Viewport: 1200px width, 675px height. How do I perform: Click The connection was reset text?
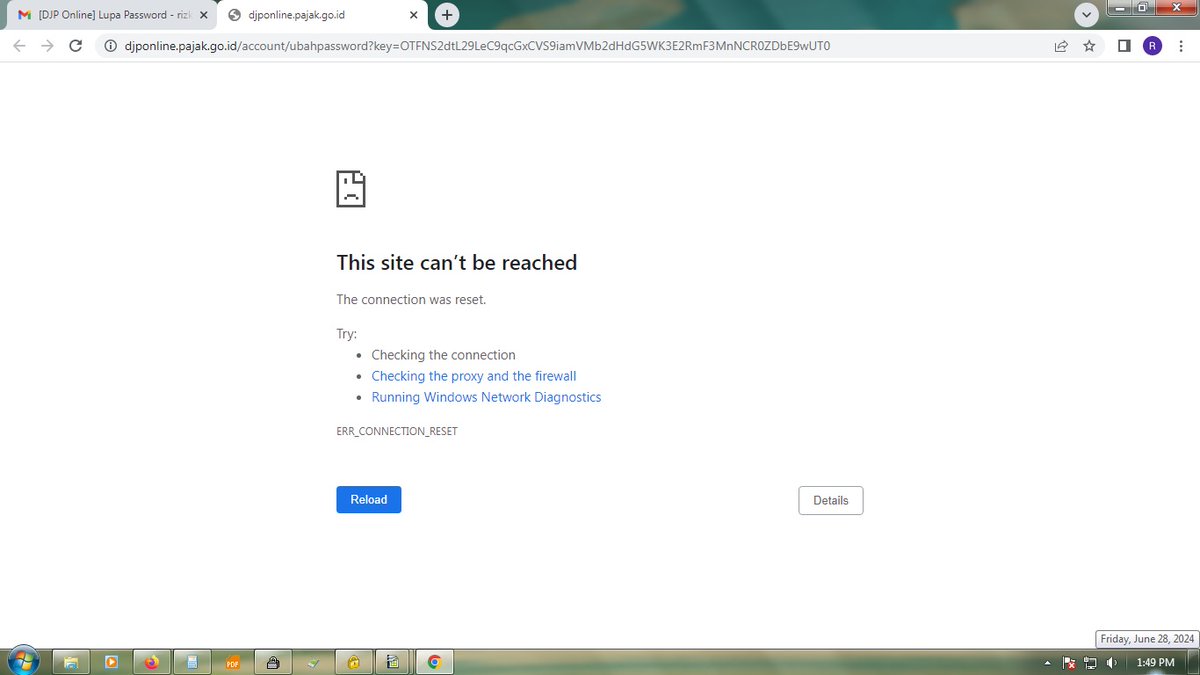411,299
